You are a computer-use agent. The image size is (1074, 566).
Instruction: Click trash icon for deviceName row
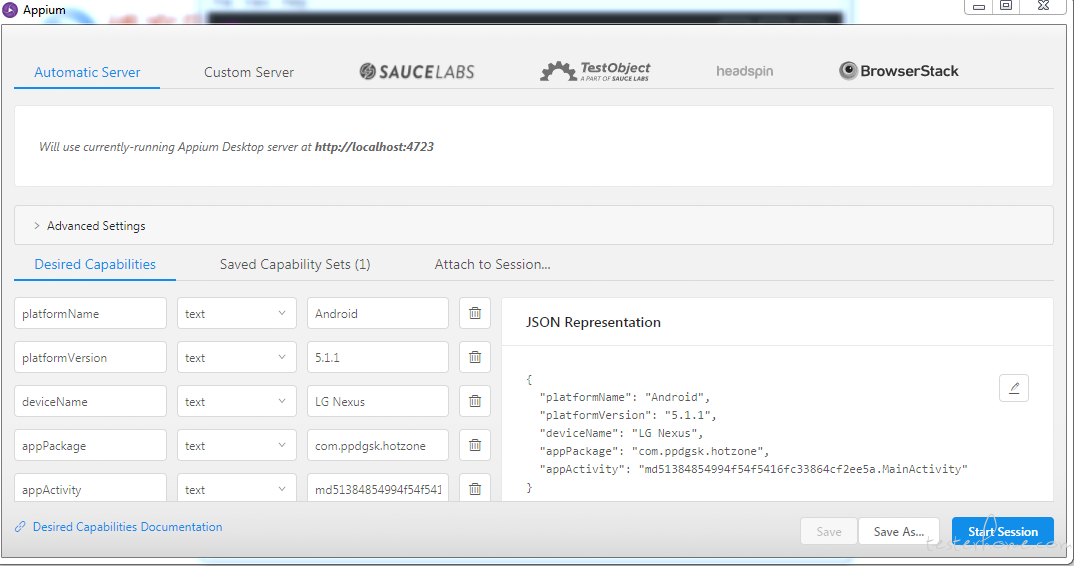tap(475, 401)
